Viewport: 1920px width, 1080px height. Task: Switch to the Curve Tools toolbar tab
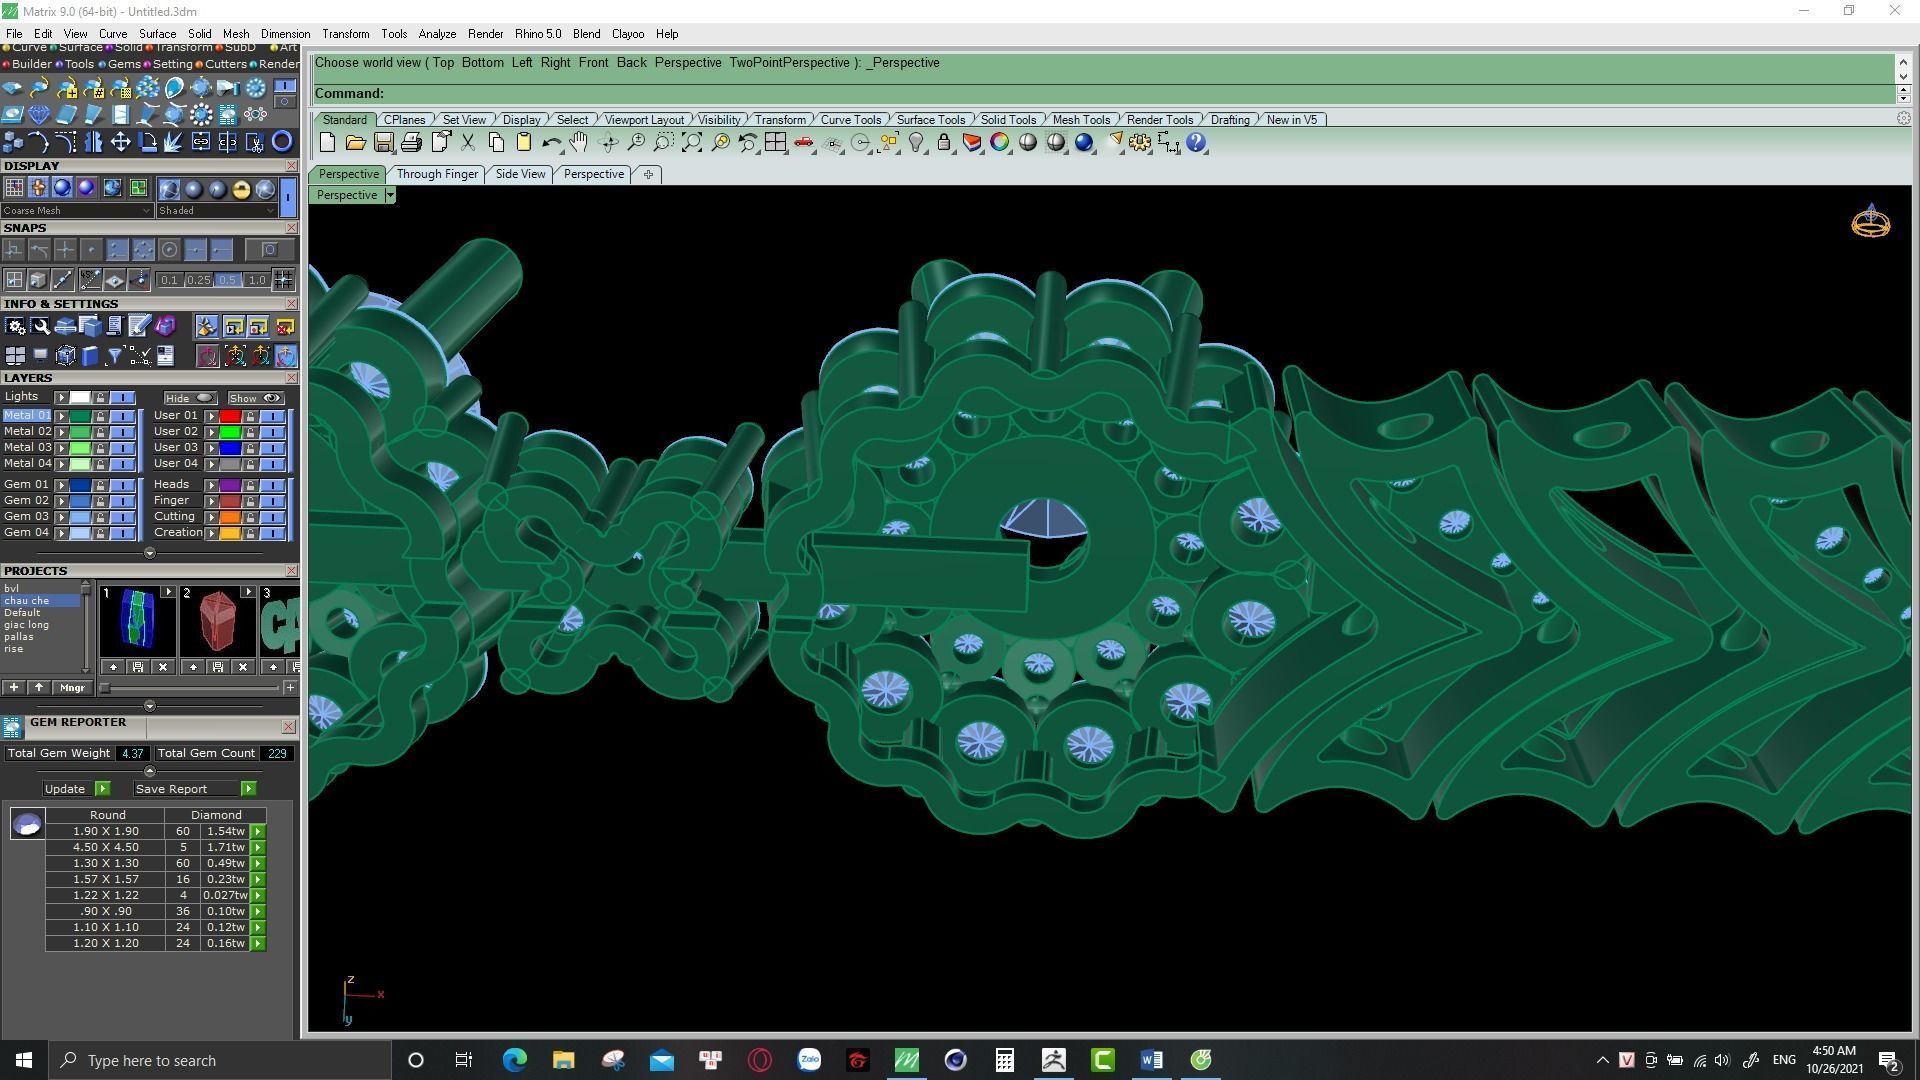coord(851,120)
